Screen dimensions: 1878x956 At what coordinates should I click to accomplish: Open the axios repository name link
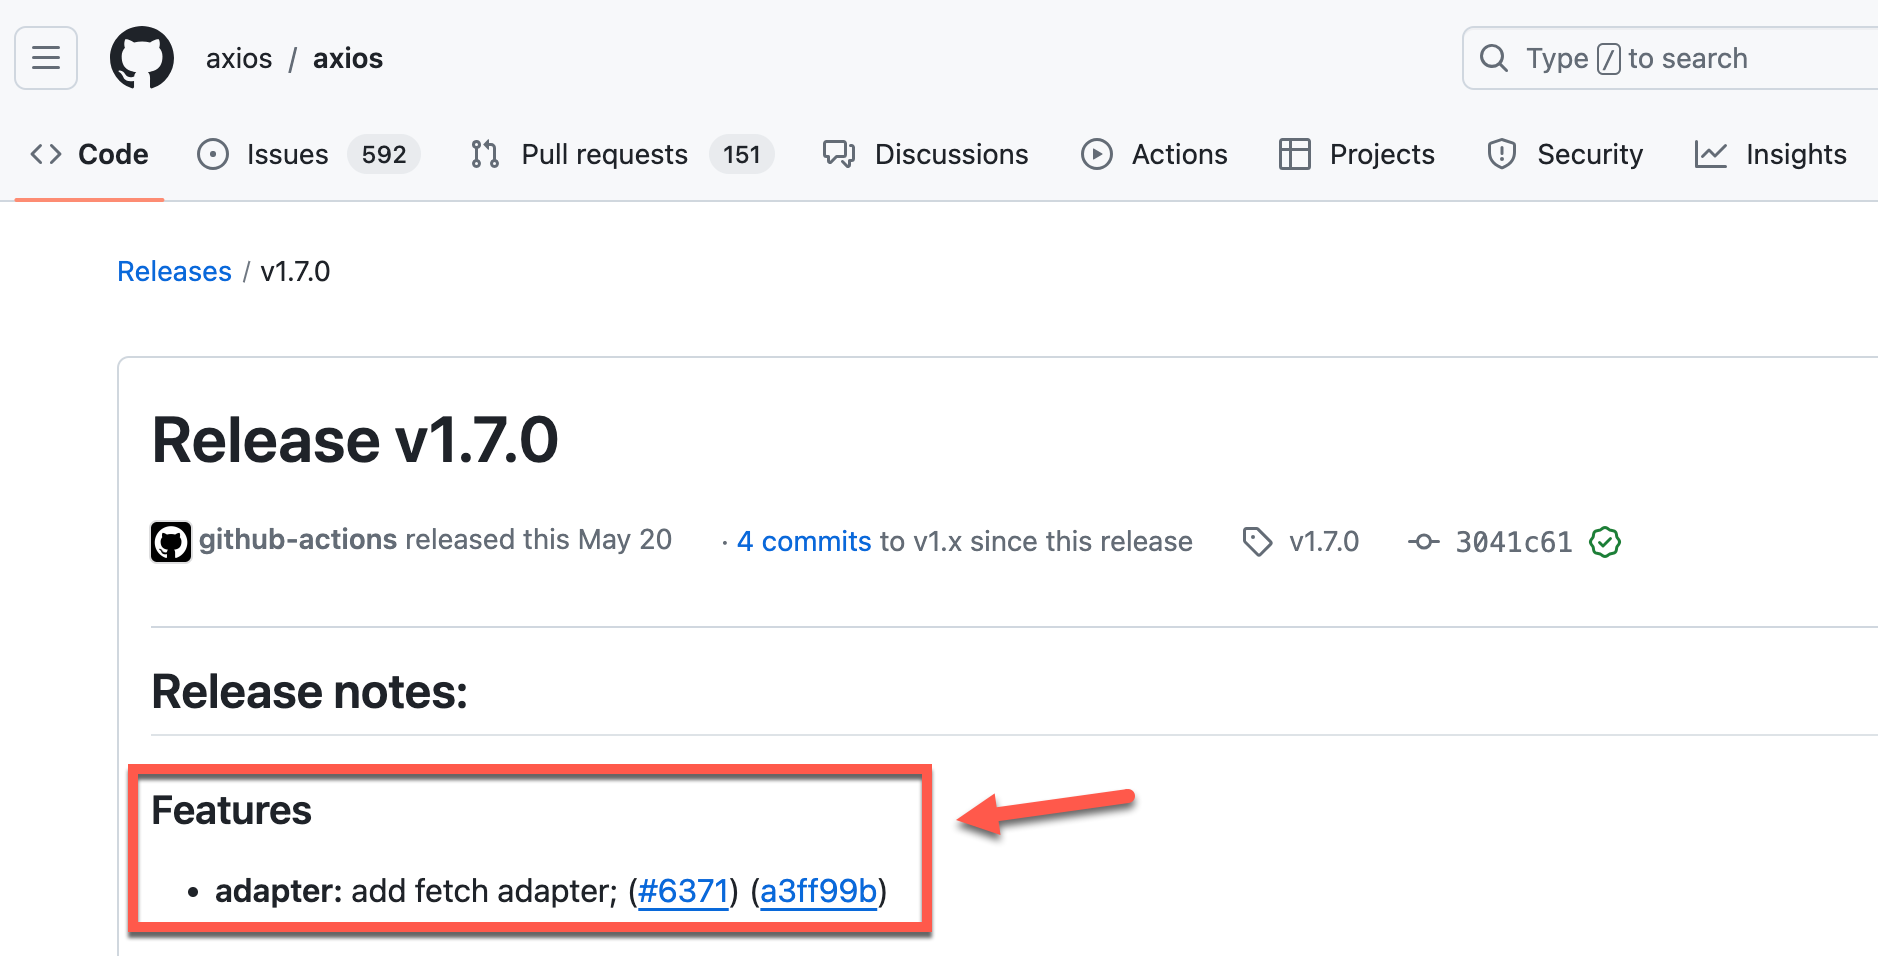pos(348,59)
